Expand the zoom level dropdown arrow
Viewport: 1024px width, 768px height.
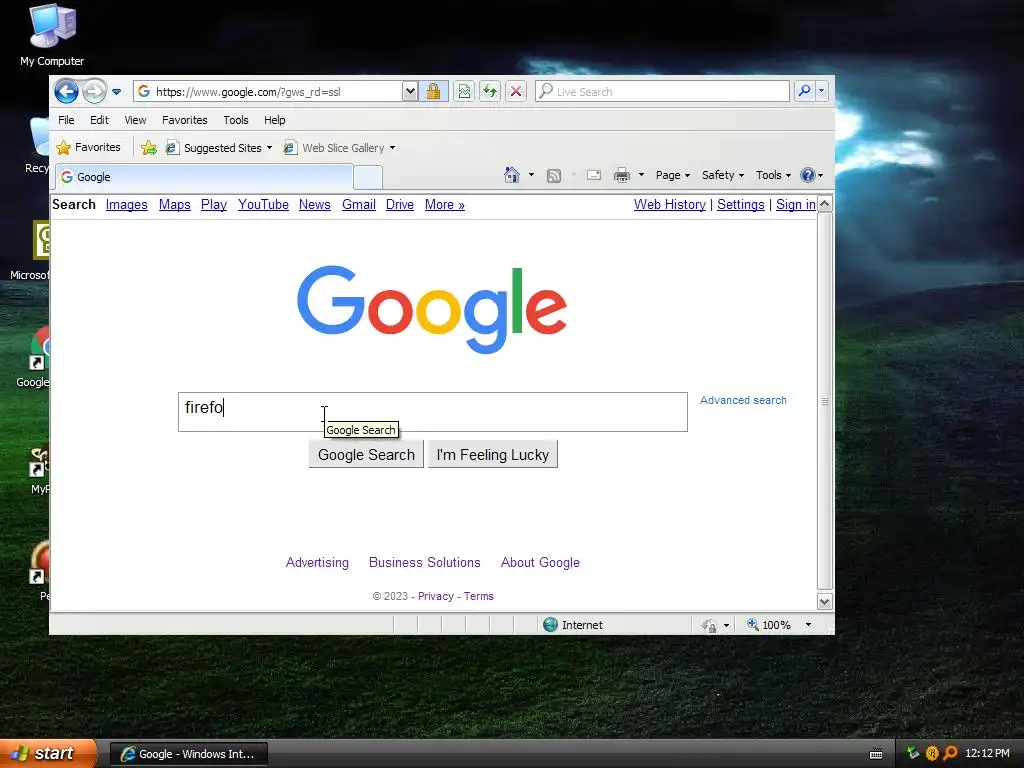(x=808, y=625)
